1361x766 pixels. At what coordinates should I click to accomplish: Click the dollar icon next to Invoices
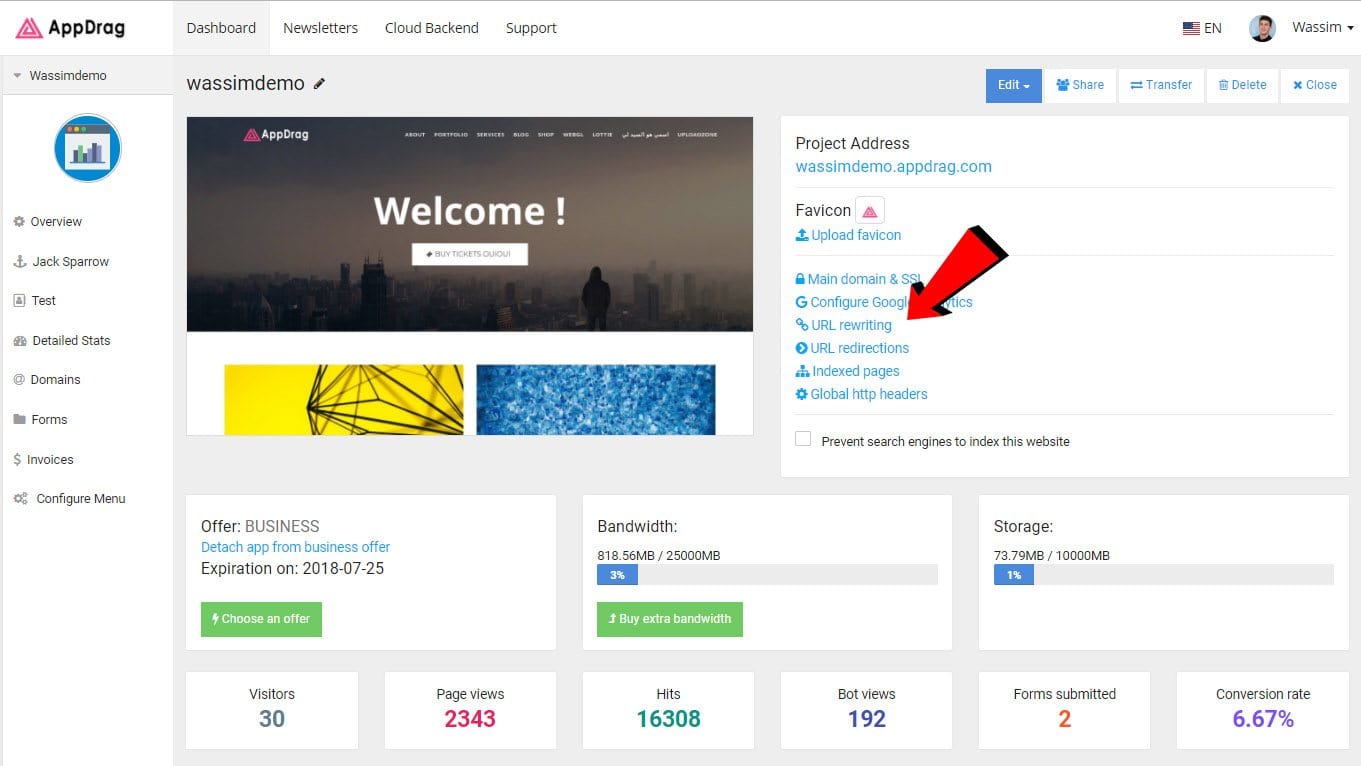click(x=17, y=460)
